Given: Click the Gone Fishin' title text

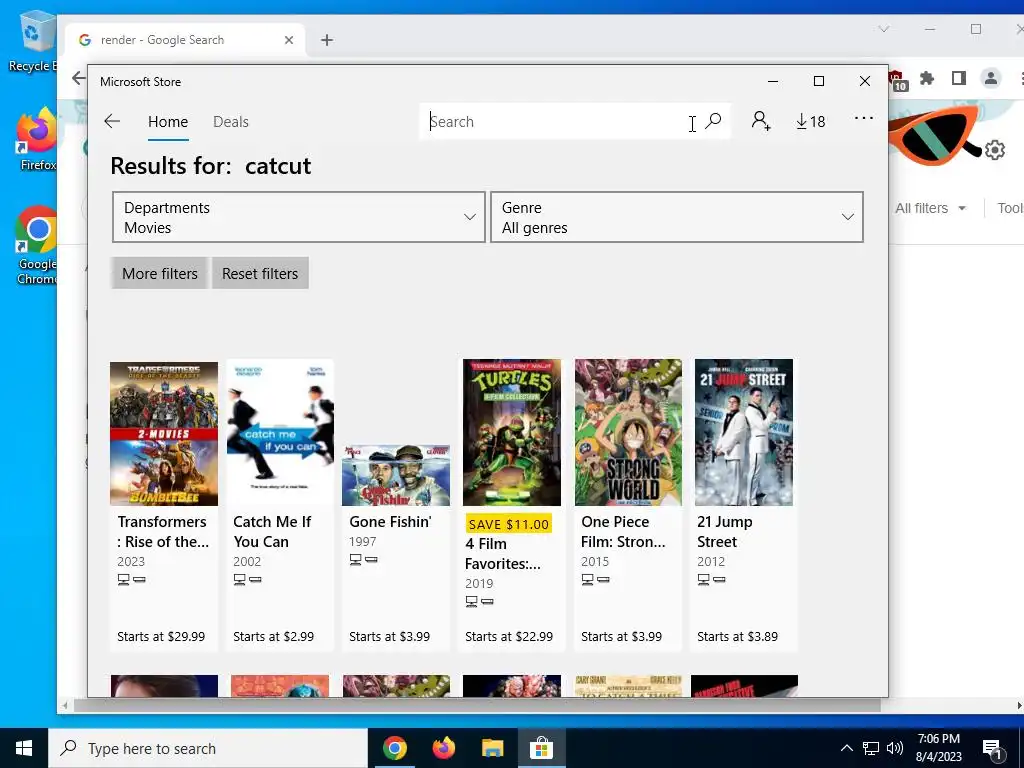Looking at the screenshot, I should click(x=390, y=522).
